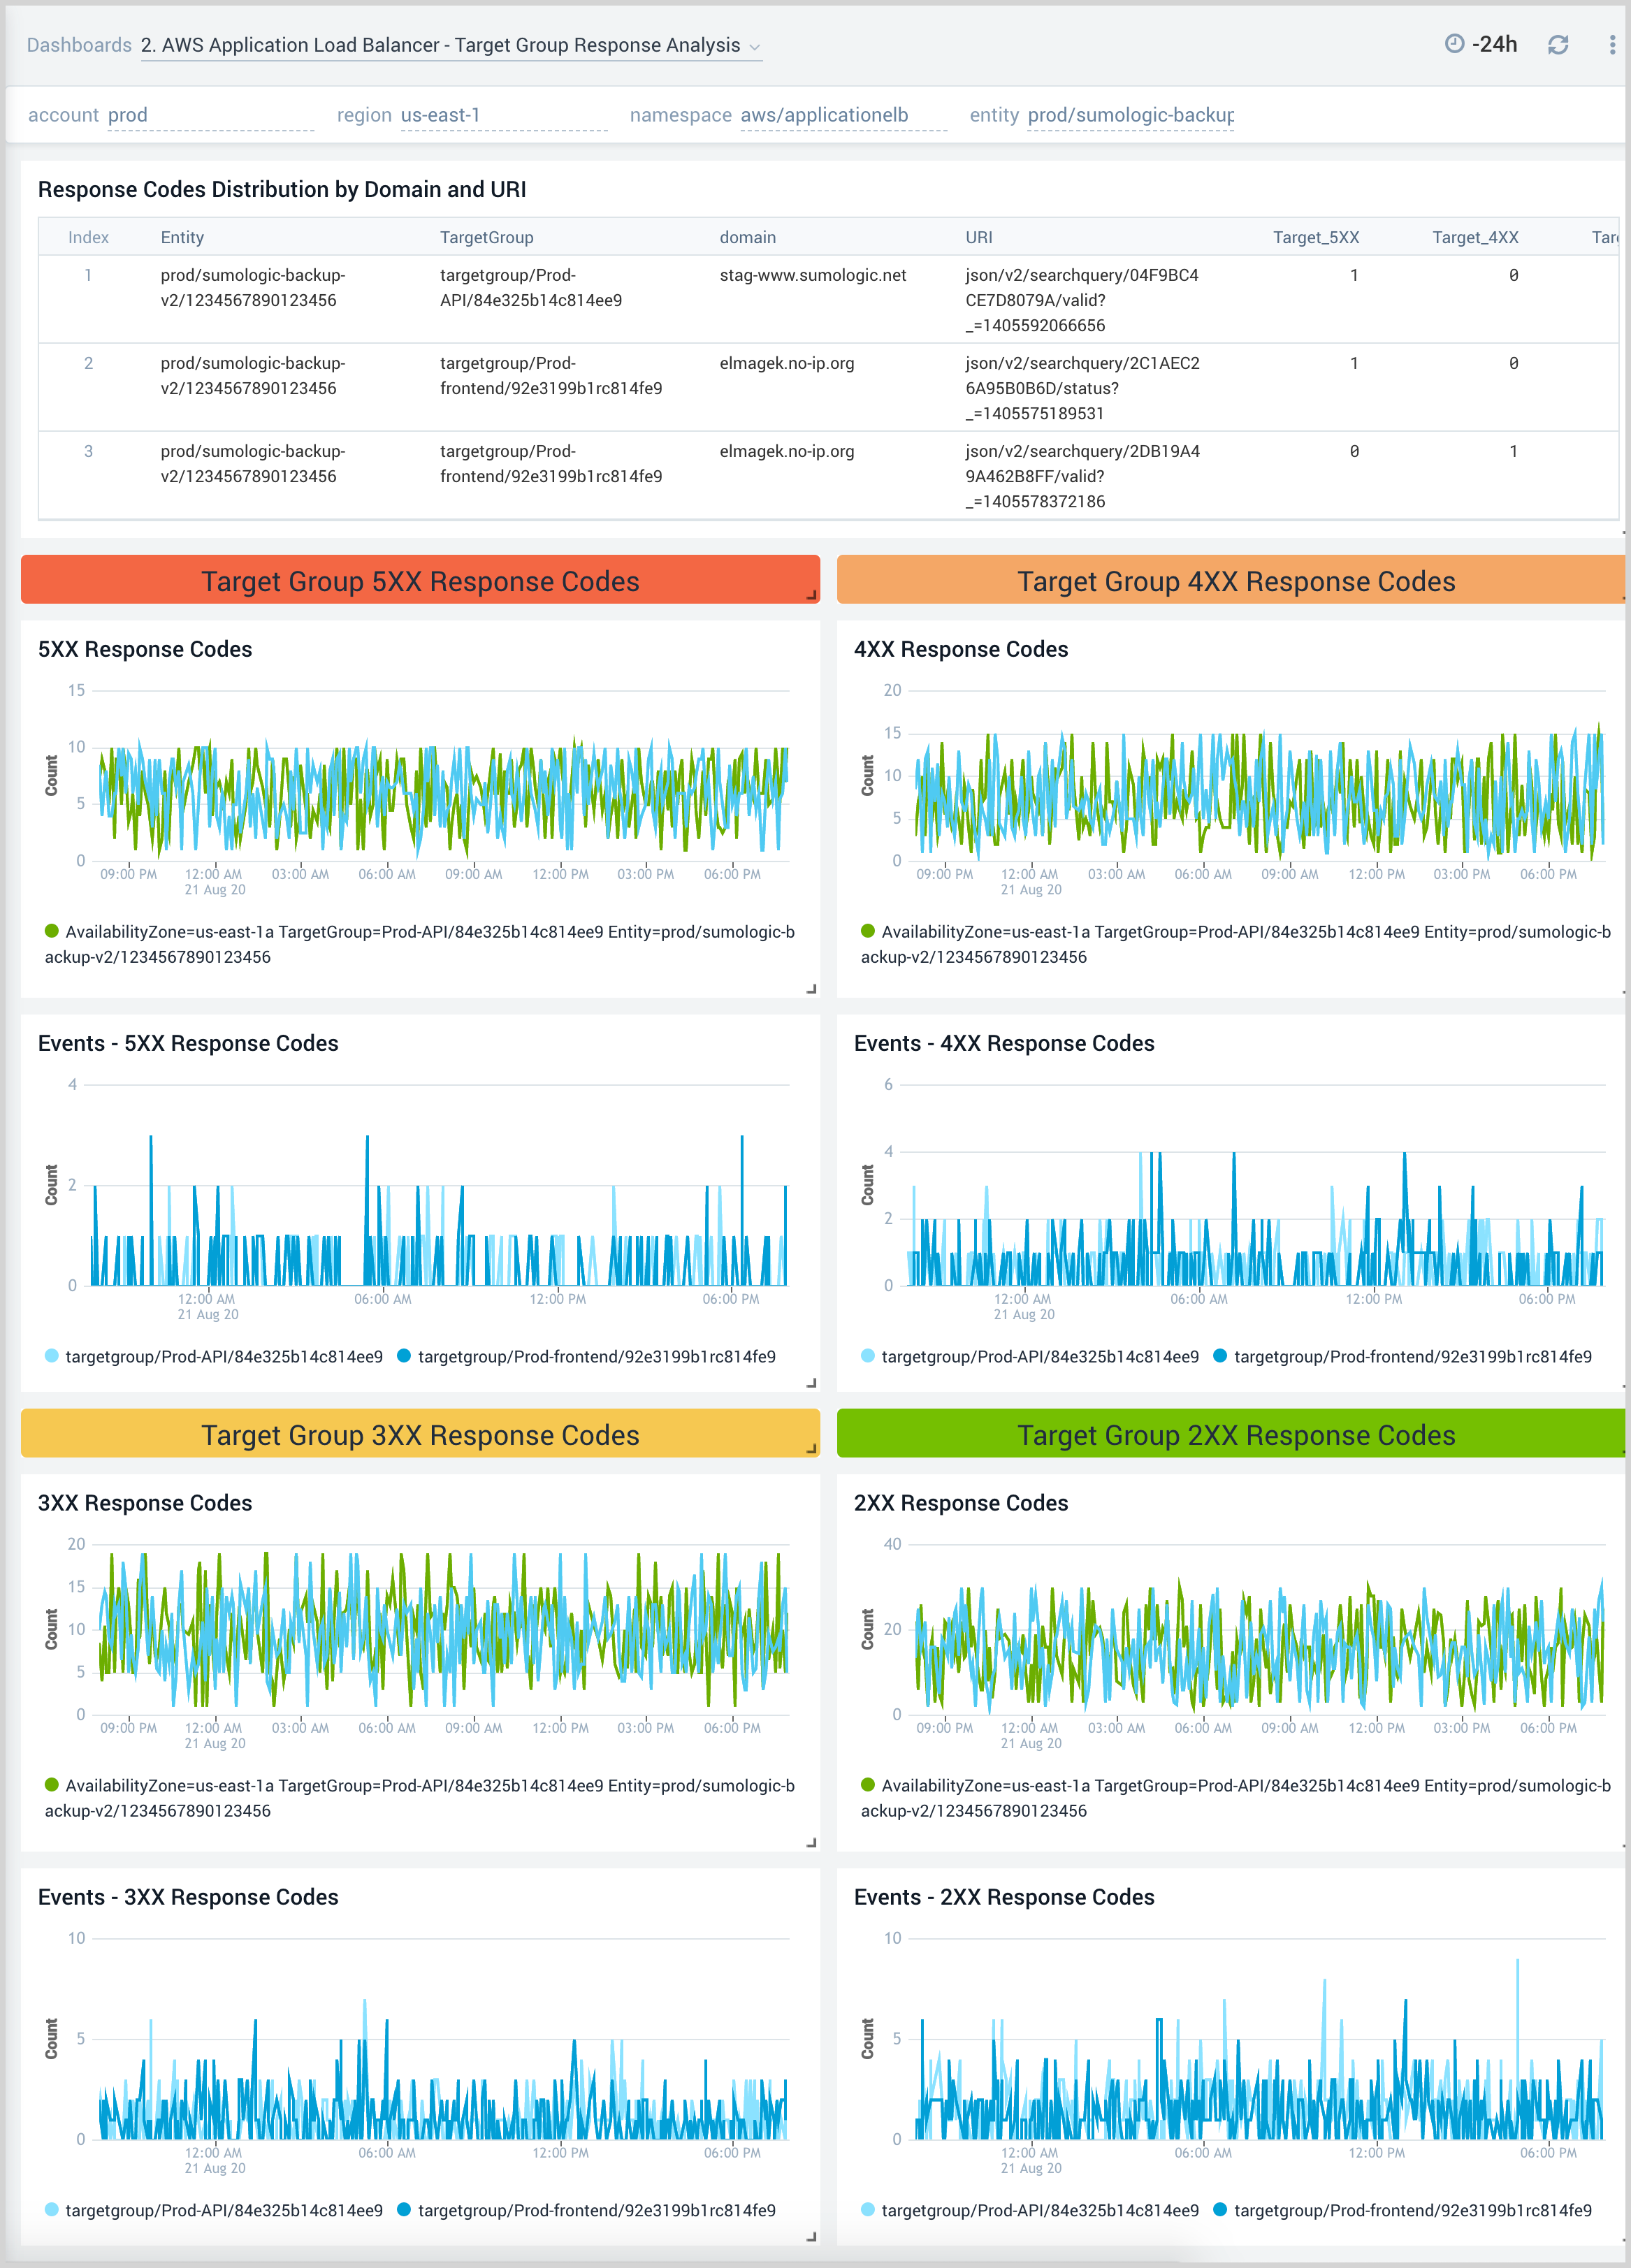Click the Dashboards breadcrumb item
The image size is (1631, 2268).
pos(78,44)
